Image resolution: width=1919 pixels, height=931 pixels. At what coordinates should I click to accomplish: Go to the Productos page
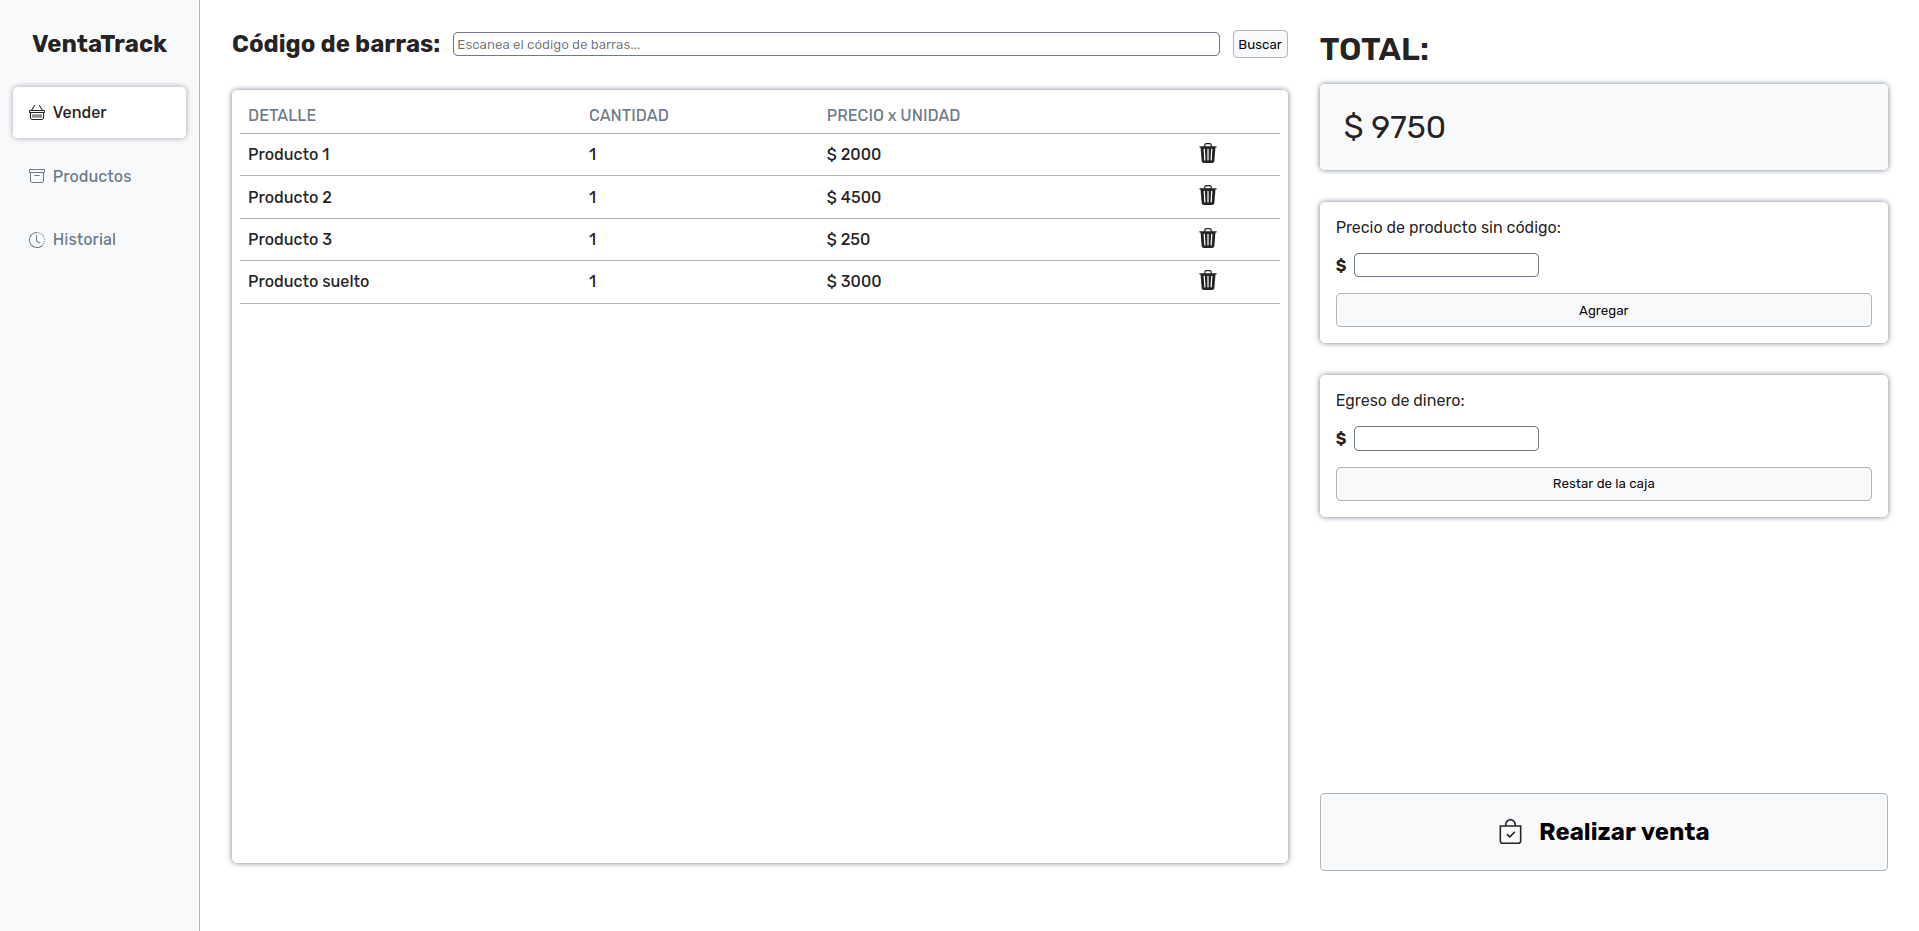91,176
